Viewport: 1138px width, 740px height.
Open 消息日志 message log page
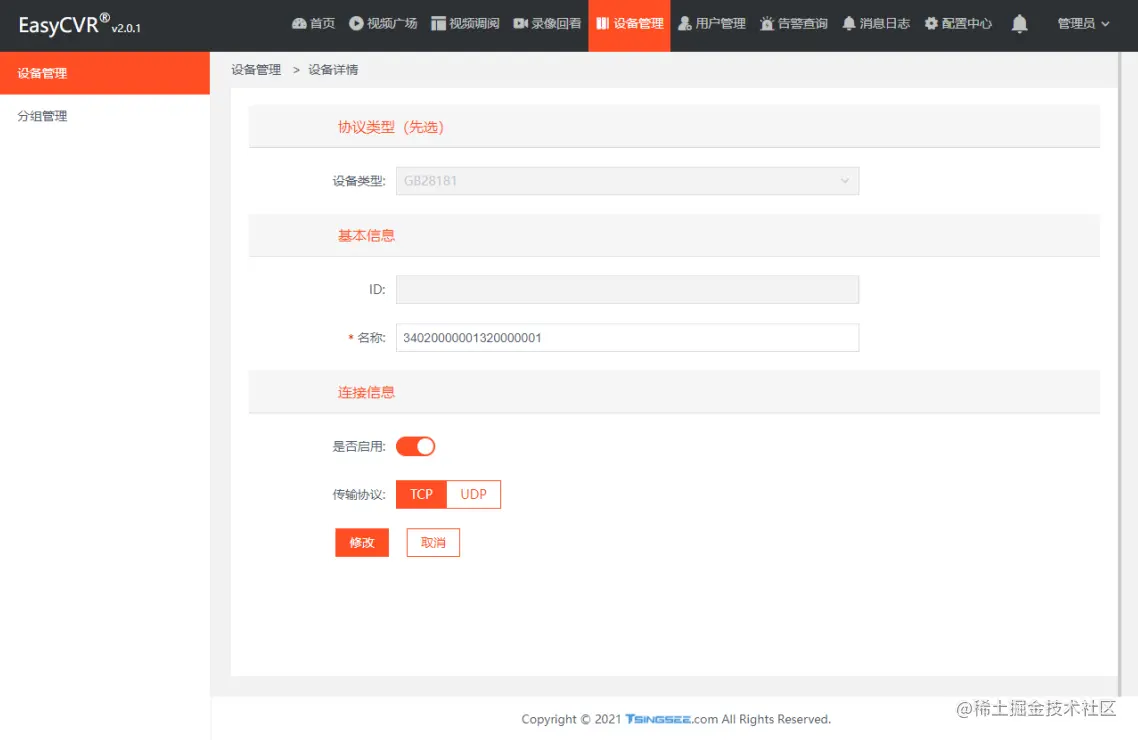click(875, 23)
